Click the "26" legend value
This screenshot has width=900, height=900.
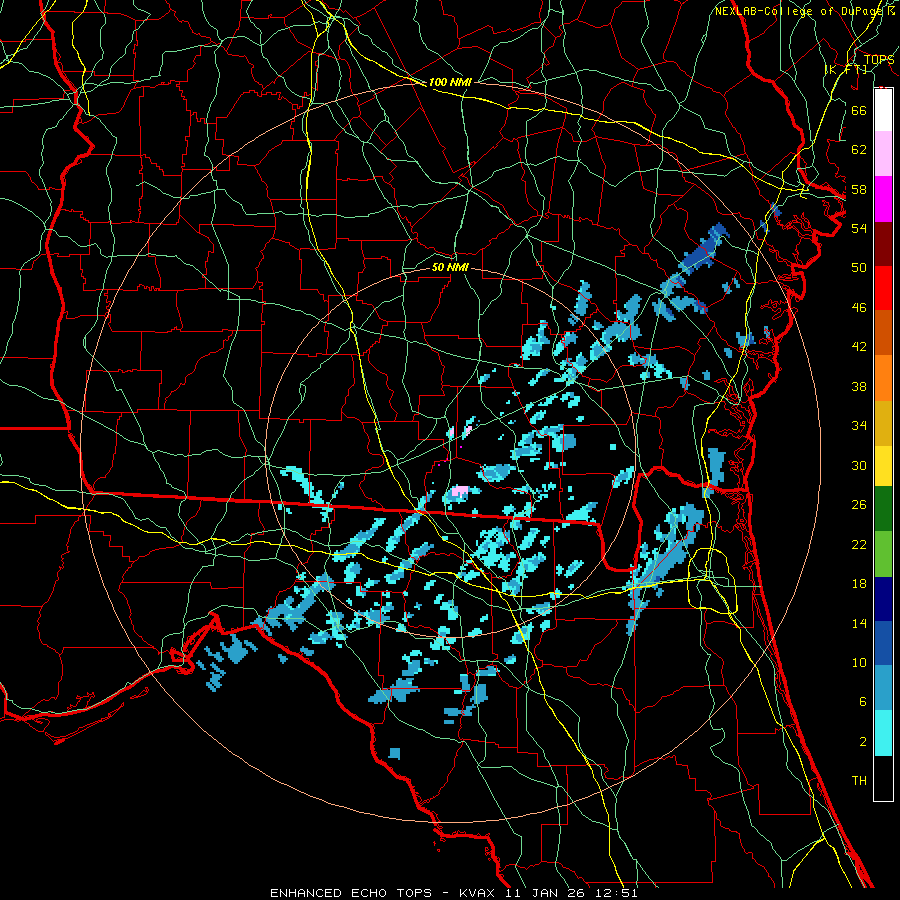(859, 505)
